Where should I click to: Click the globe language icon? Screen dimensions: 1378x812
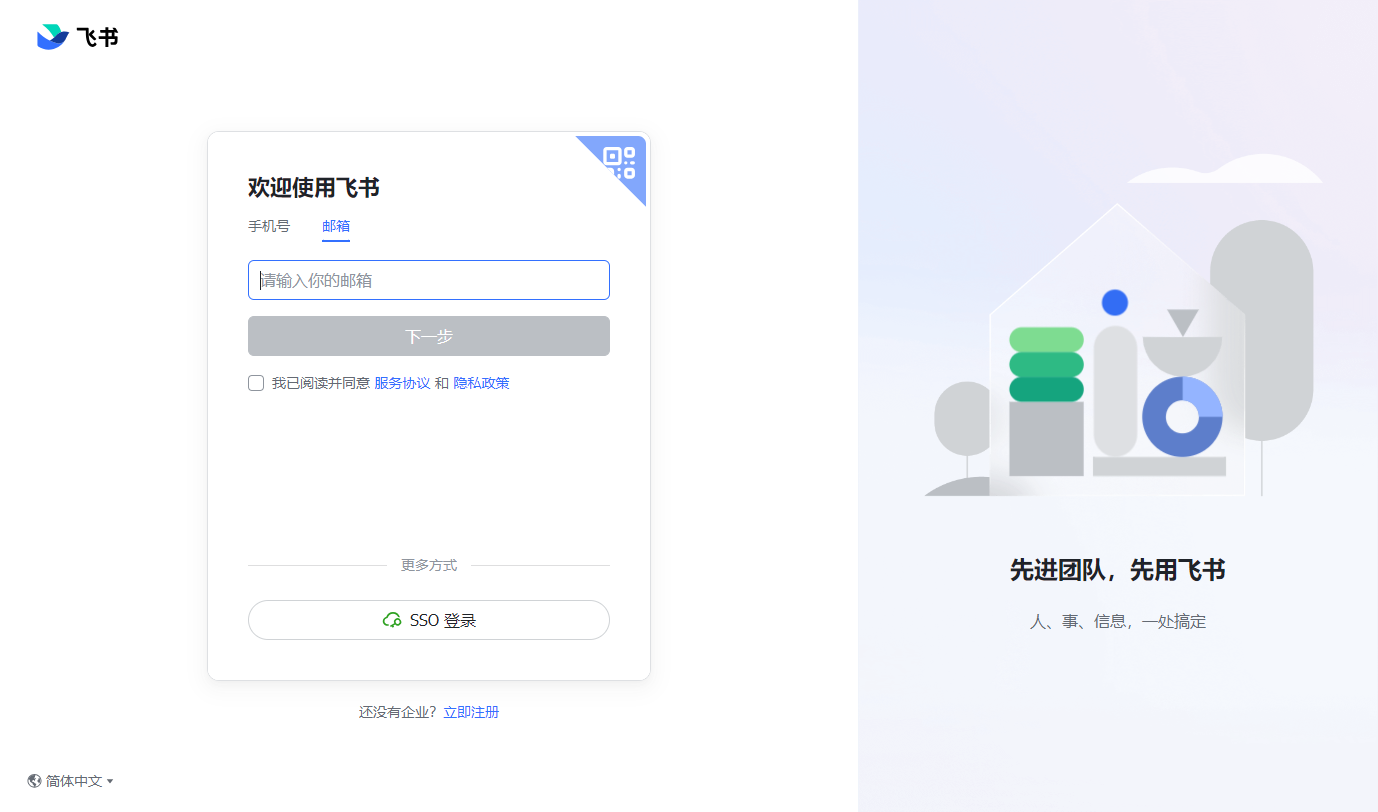[x=34, y=781]
